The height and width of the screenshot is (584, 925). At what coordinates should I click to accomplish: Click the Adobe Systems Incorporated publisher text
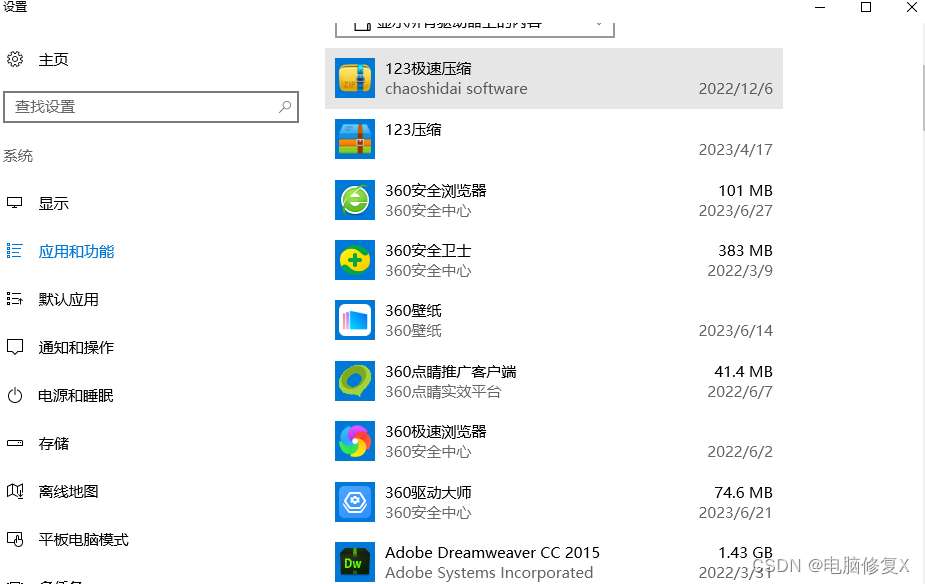click(489, 573)
